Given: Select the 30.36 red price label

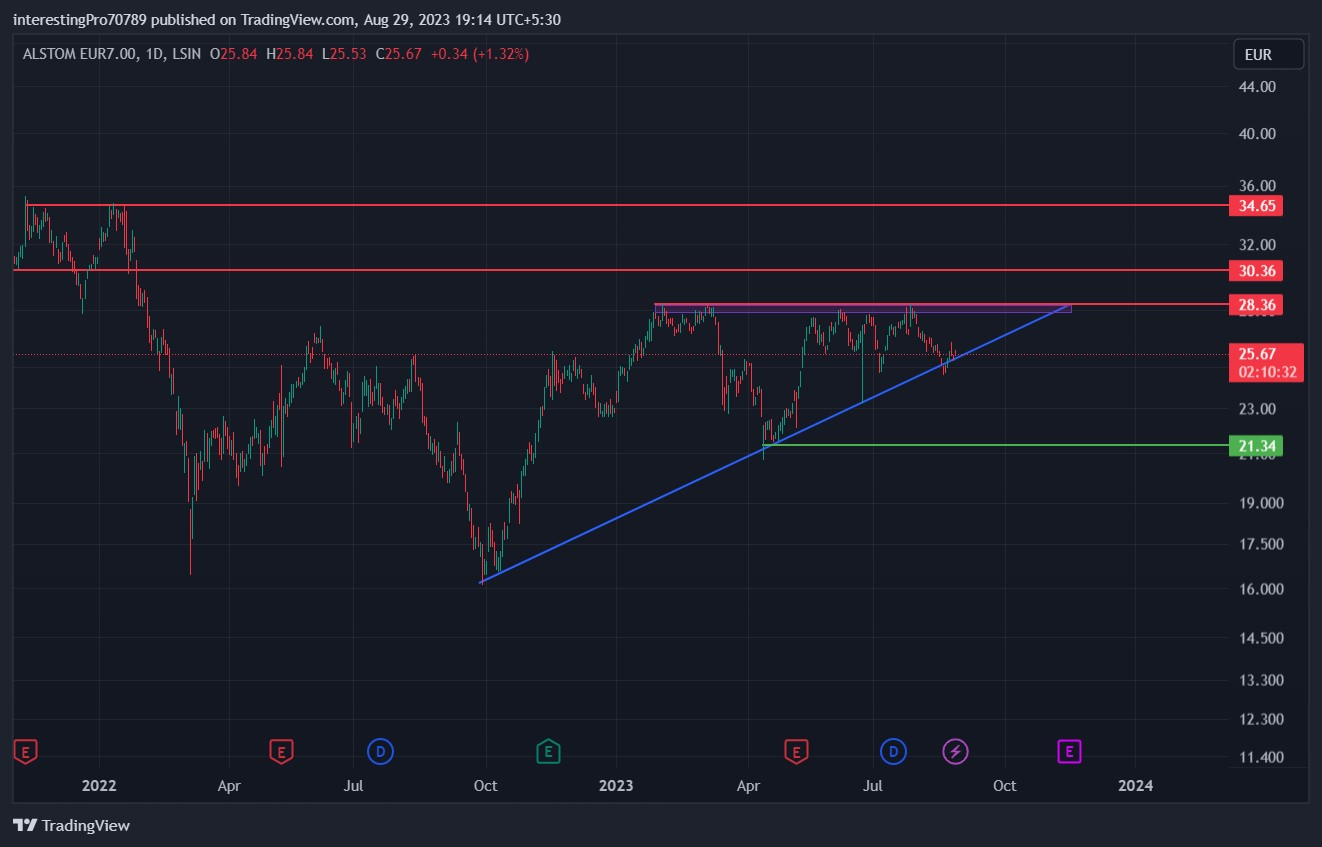Looking at the screenshot, I should click(x=1255, y=271).
